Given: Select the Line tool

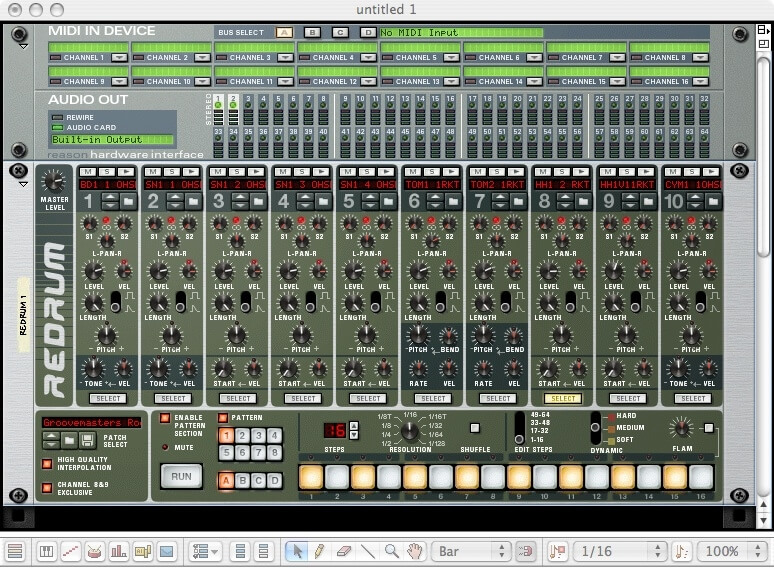Looking at the screenshot, I should [x=367, y=551].
